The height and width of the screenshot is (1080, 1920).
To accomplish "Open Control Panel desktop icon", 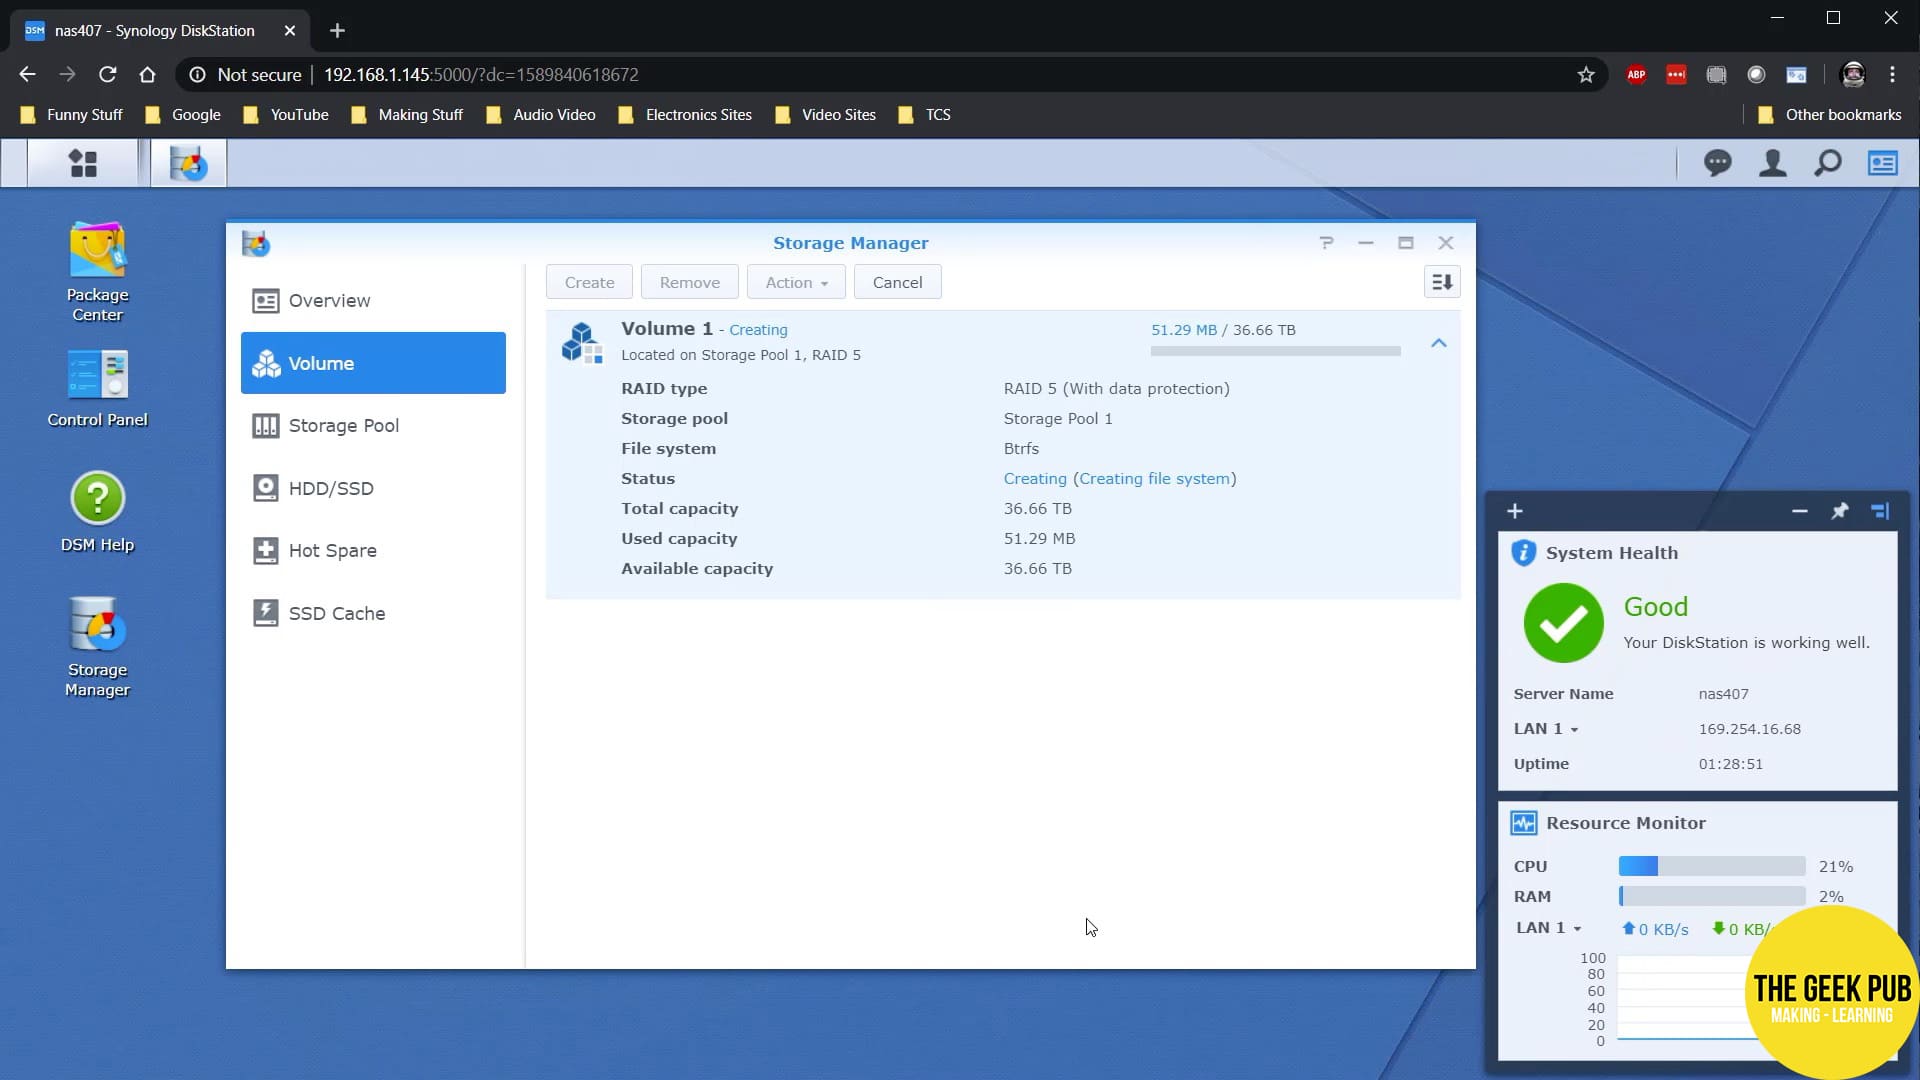I will (97, 389).
